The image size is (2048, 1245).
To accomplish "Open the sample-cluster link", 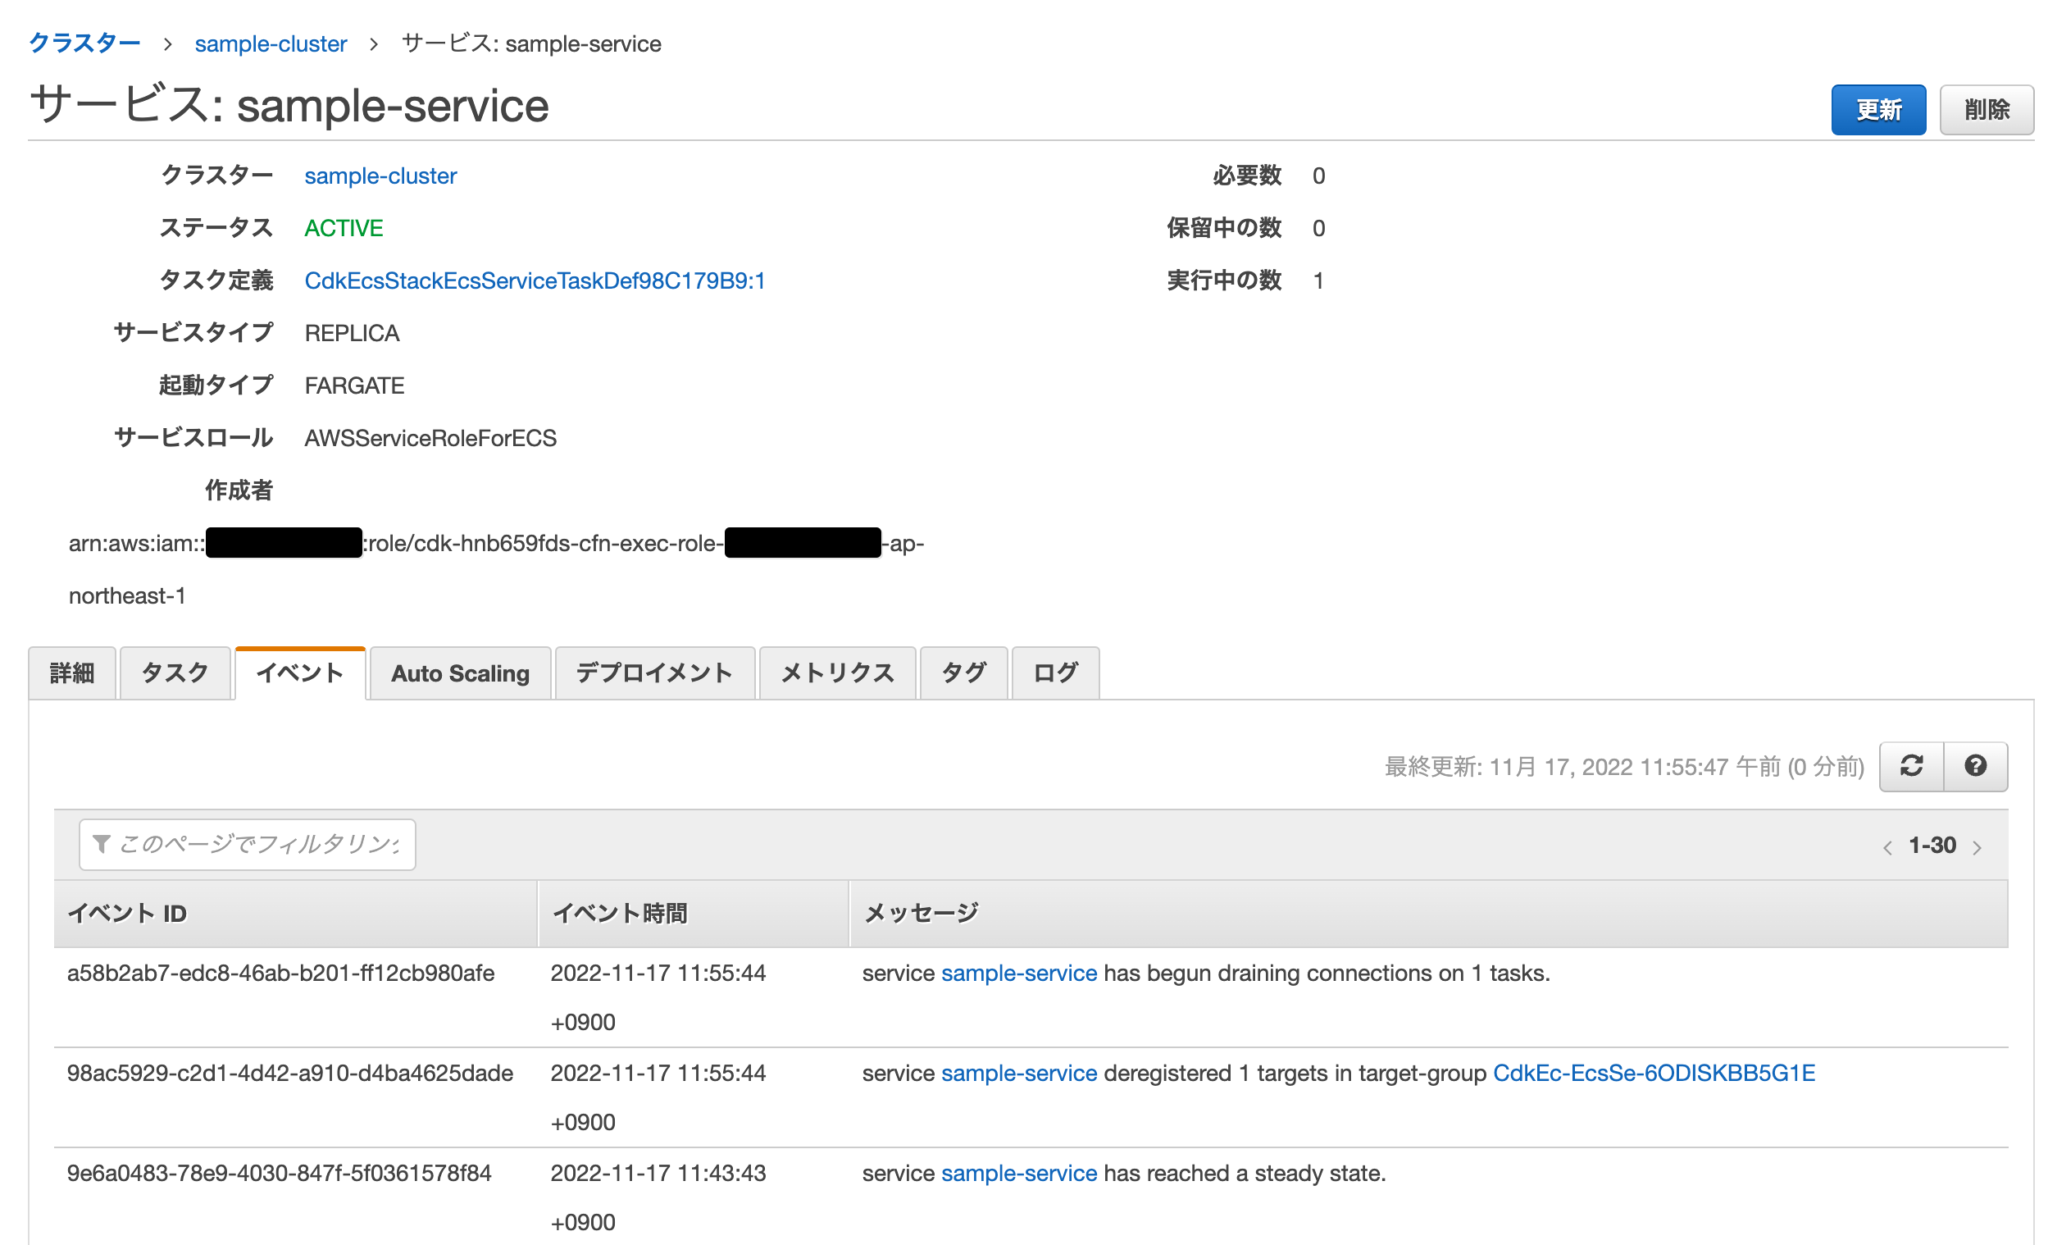I will (x=380, y=175).
